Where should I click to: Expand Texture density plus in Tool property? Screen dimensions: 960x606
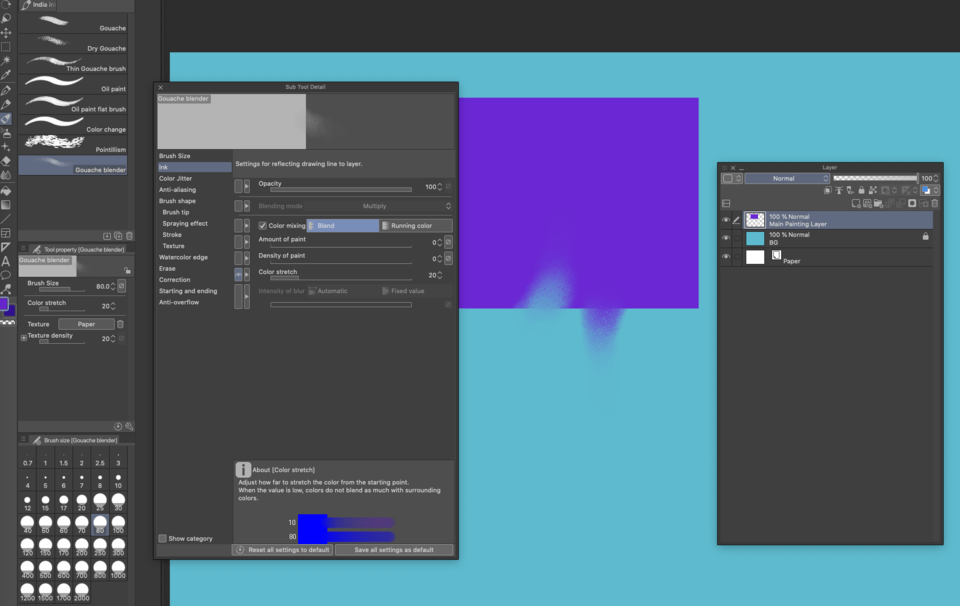[x=24, y=337]
